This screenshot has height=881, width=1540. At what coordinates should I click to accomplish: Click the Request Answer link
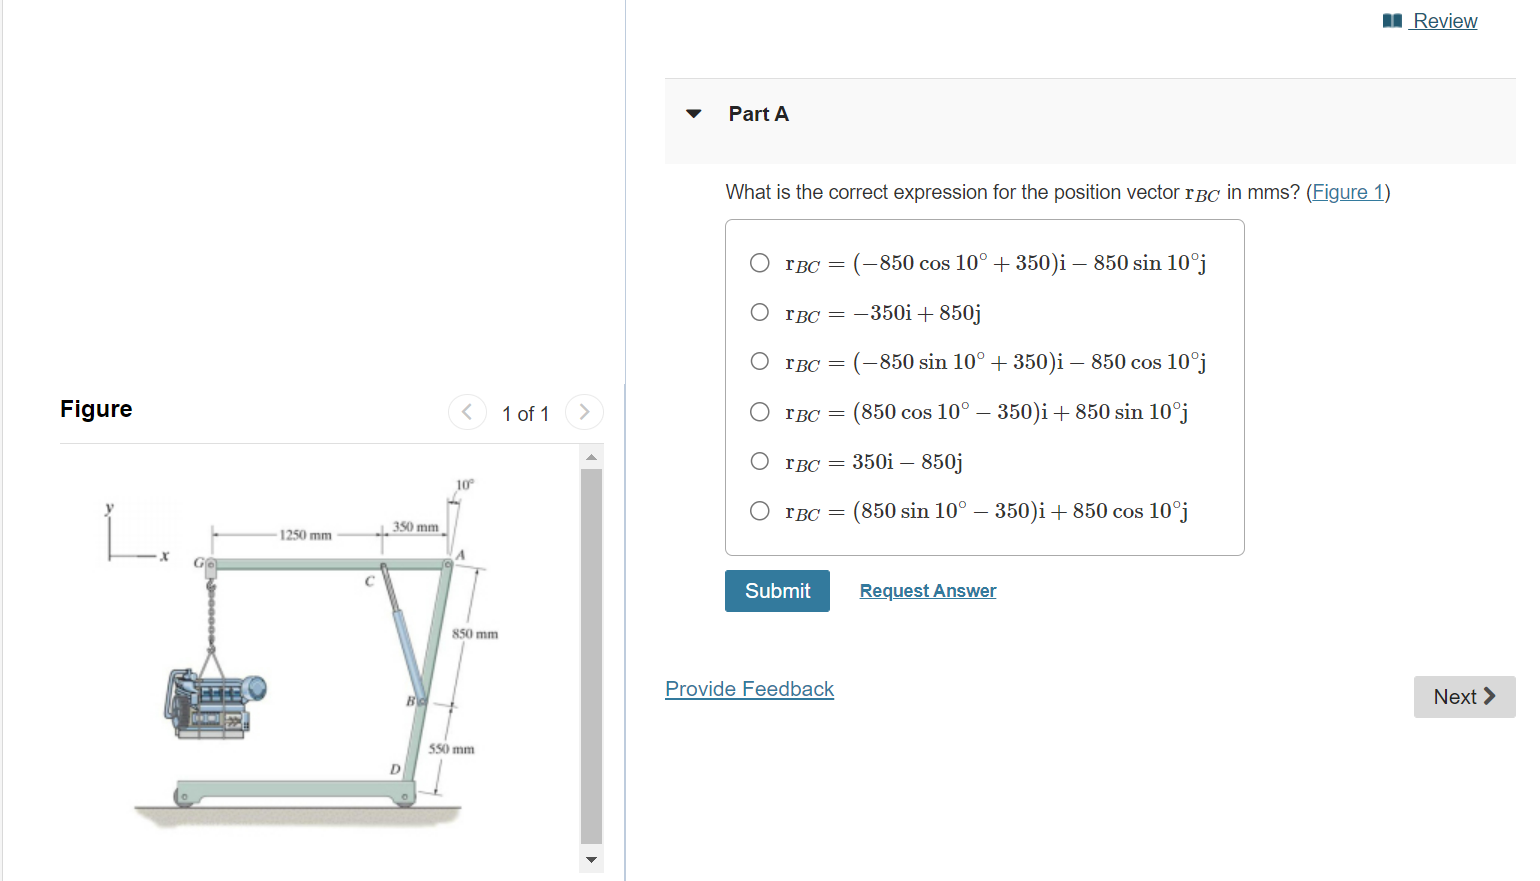pyautogui.click(x=927, y=590)
